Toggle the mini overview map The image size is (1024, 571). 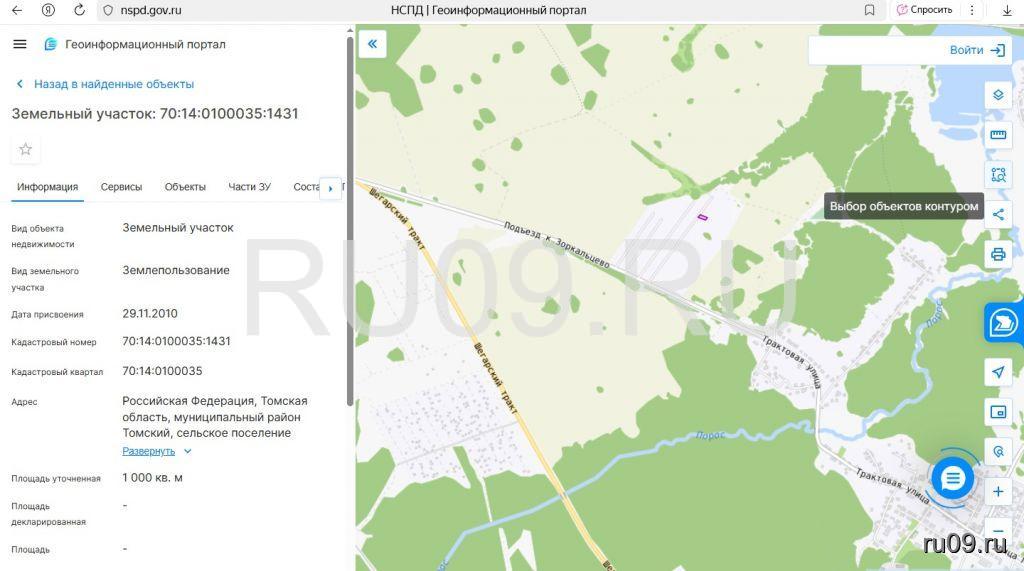coord(997,412)
